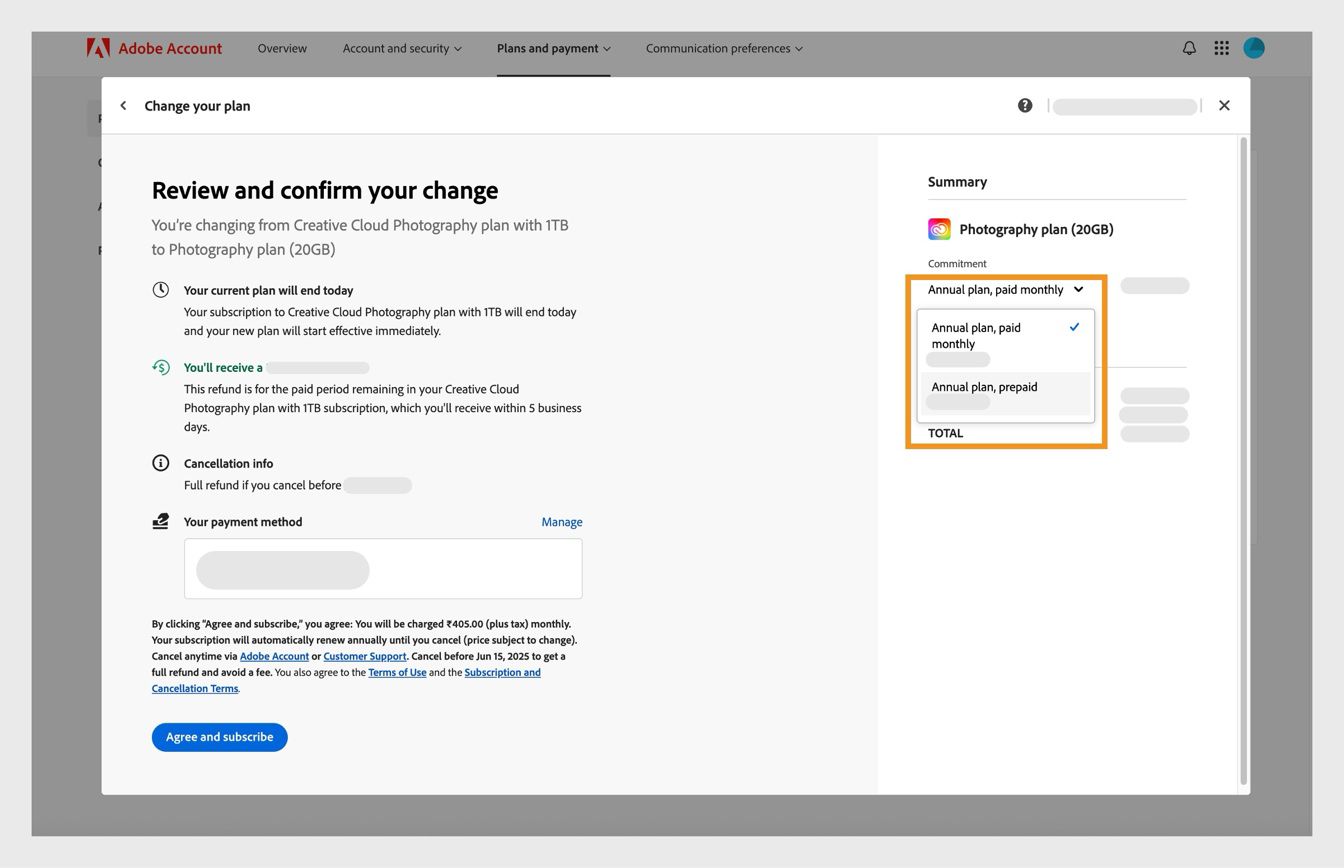
Task: Open the profile avatar menu
Action: tap(1254, 48)
